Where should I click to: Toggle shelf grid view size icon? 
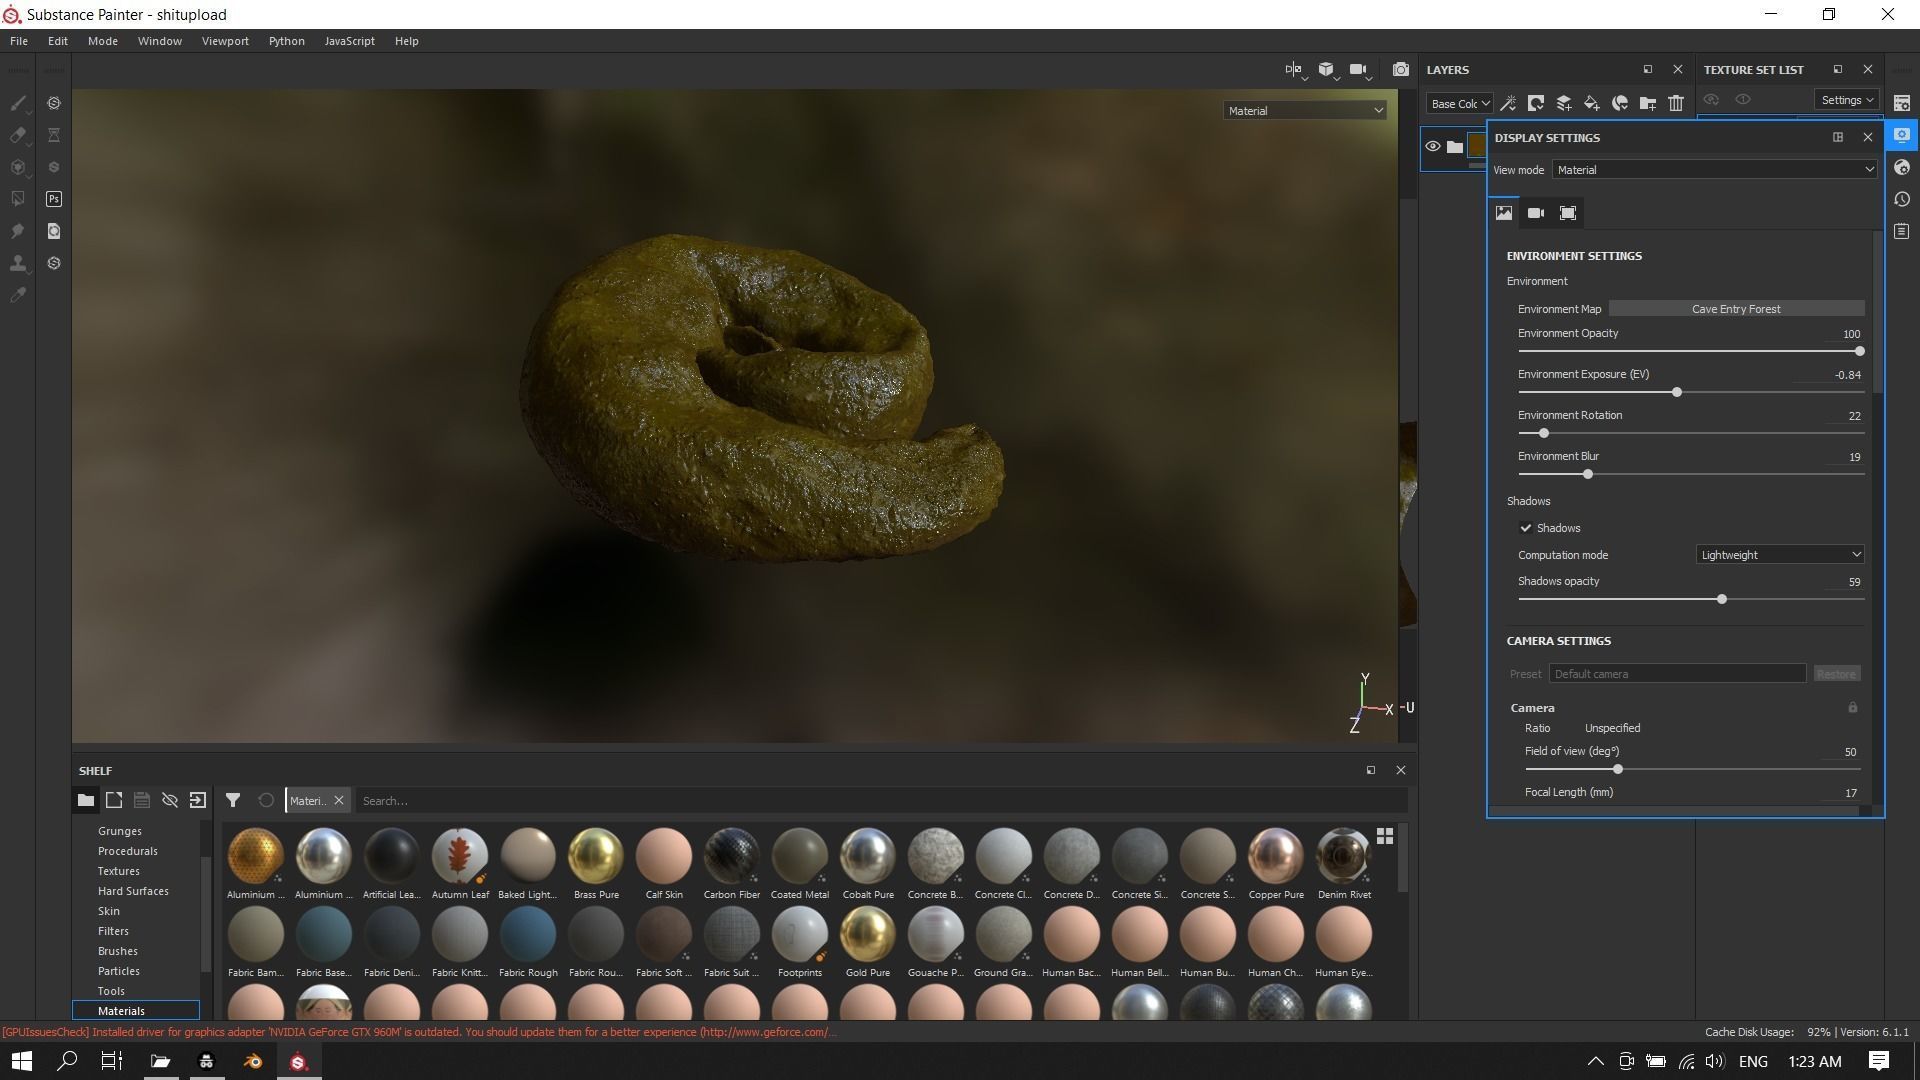pyautogui.click(x=1385, y=836)
